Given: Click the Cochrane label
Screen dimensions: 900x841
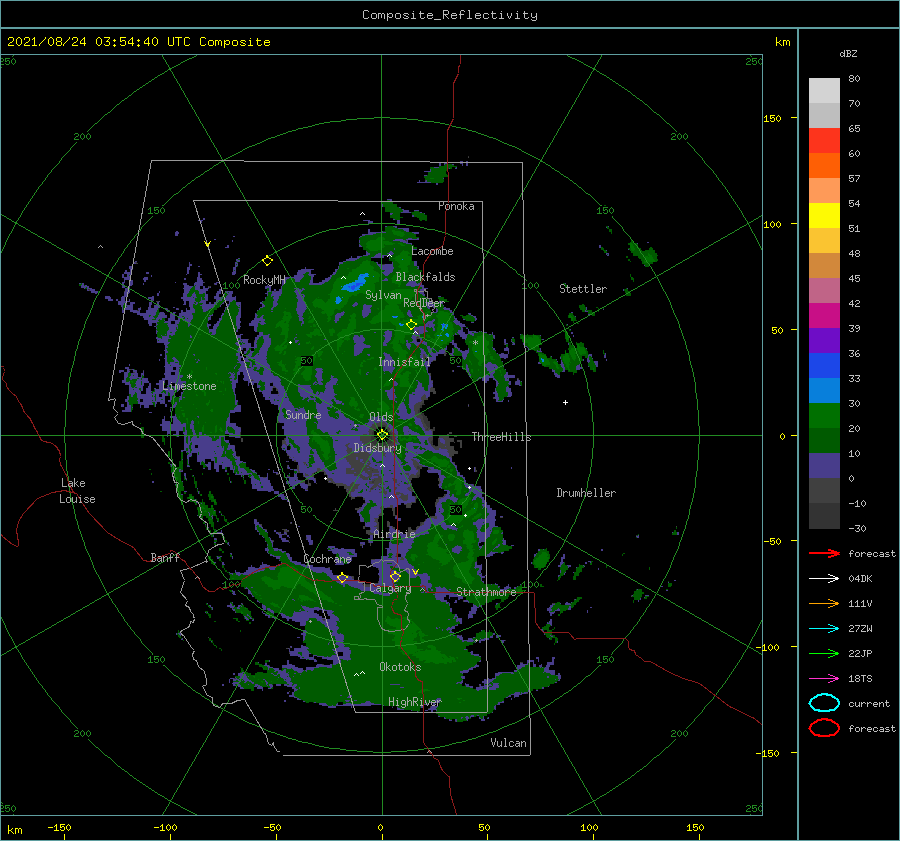Looking at the screenshot, I should point(327,559).
